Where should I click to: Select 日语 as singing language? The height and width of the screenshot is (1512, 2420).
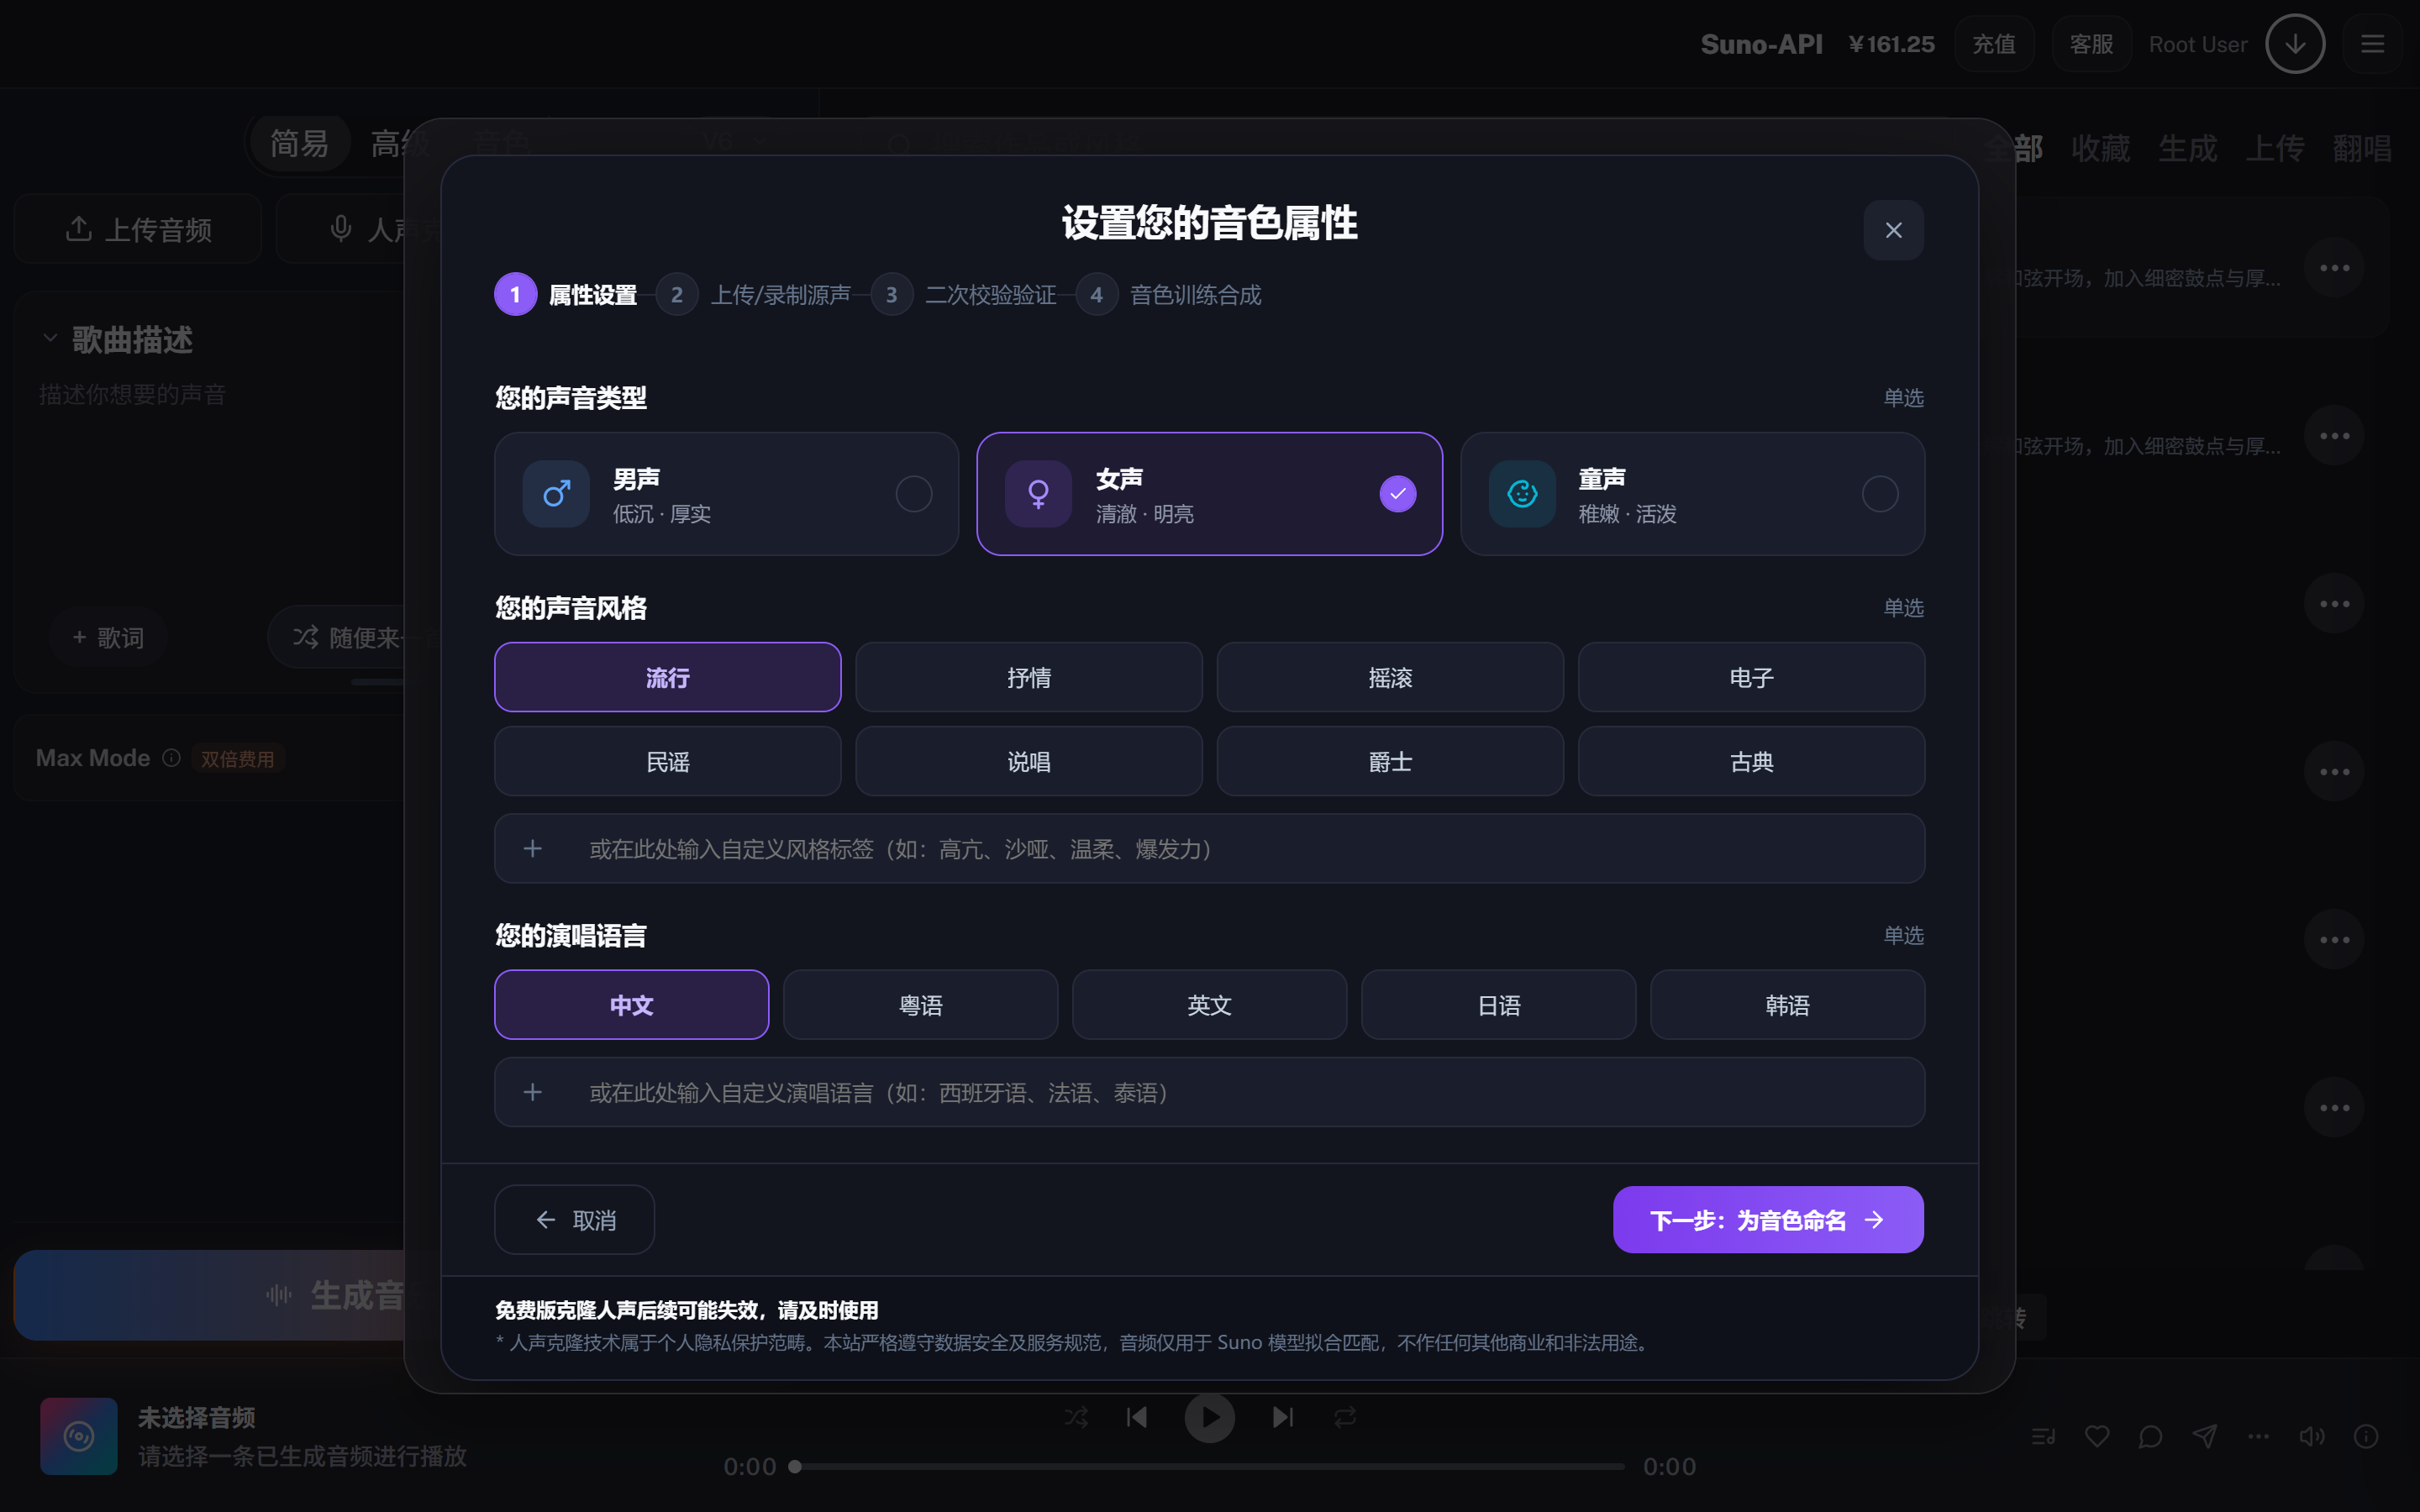coord(1498,1004)
